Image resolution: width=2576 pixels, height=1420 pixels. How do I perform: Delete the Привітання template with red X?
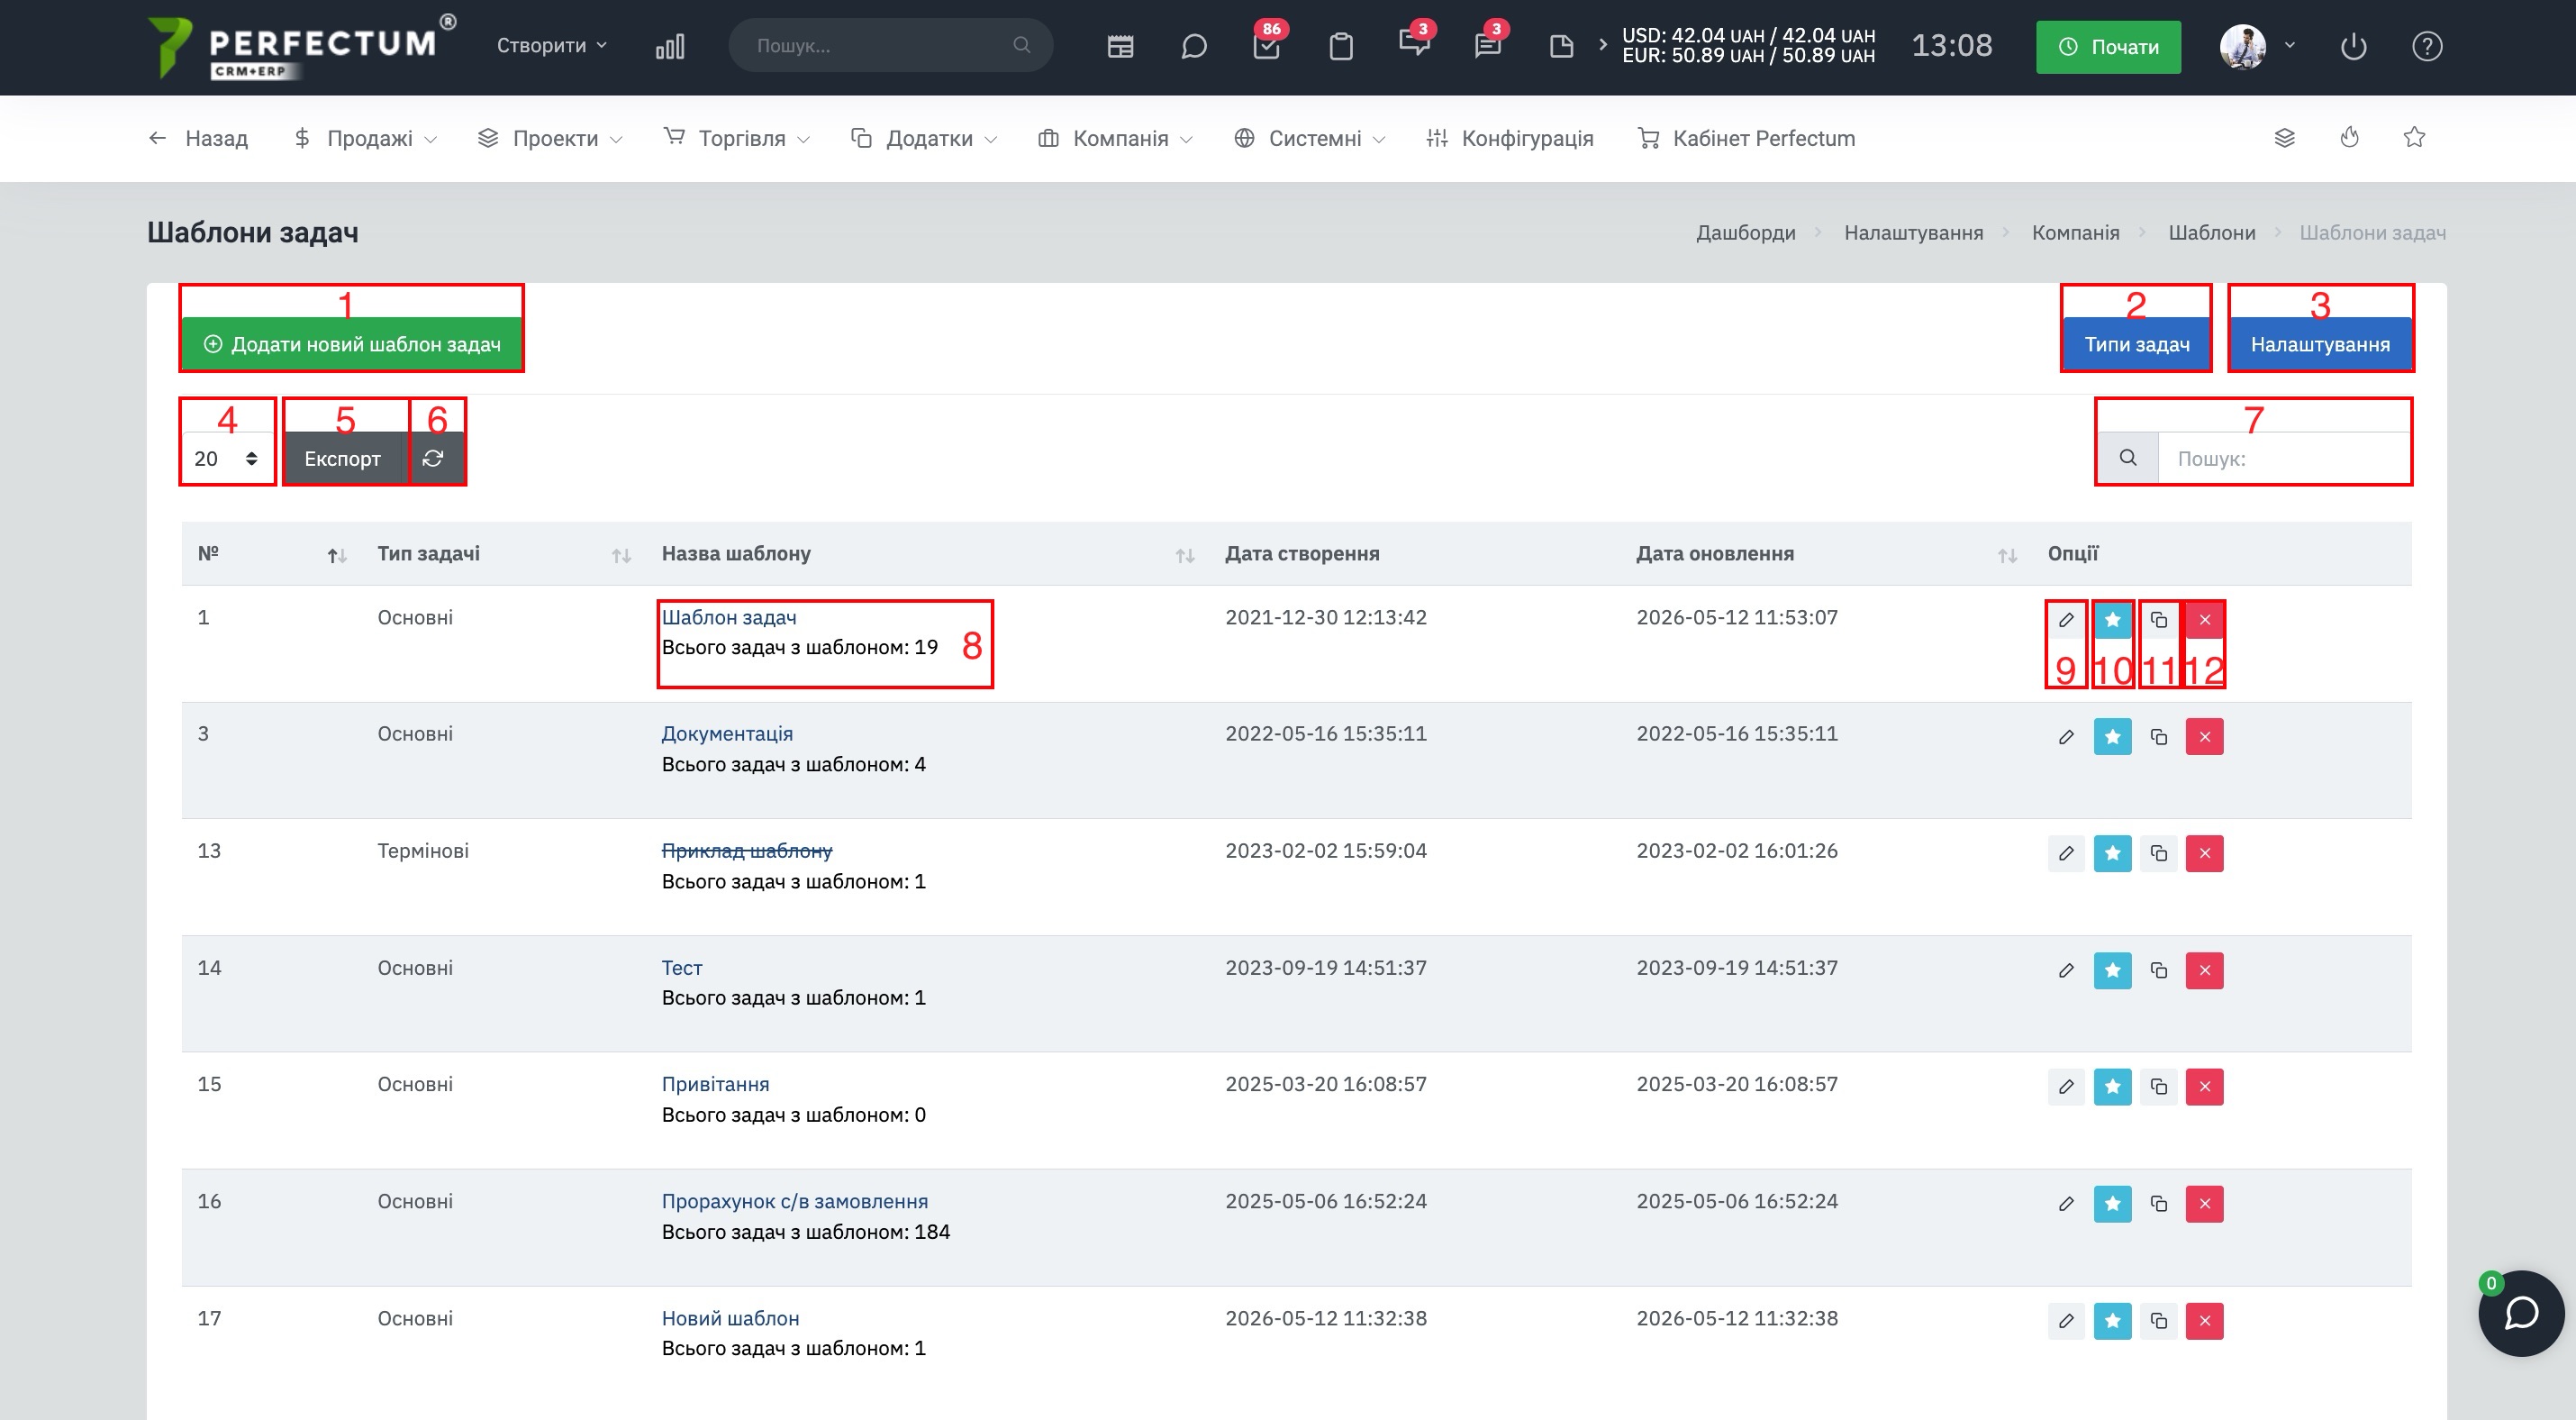coord(2204,1087)
